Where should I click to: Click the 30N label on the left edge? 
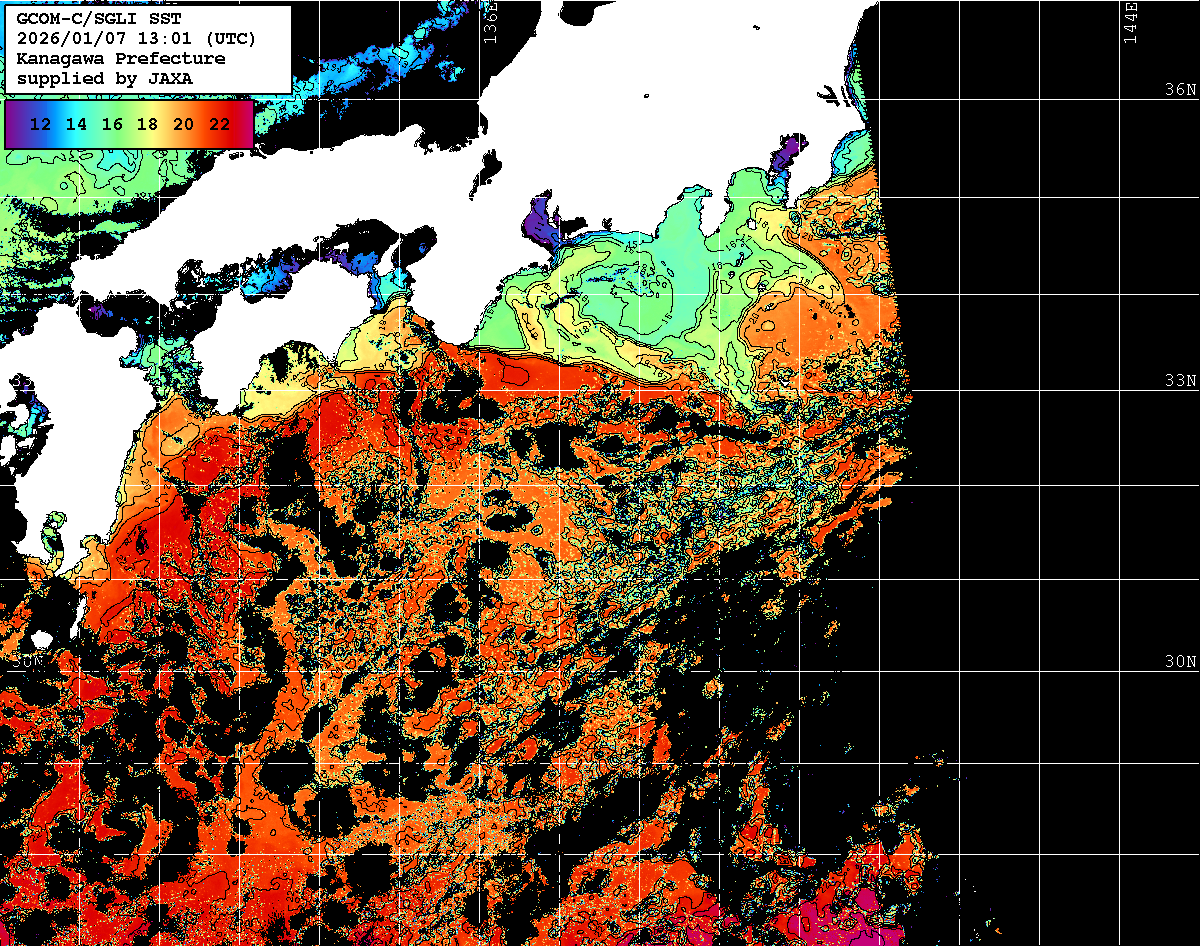tap(27, 660)
